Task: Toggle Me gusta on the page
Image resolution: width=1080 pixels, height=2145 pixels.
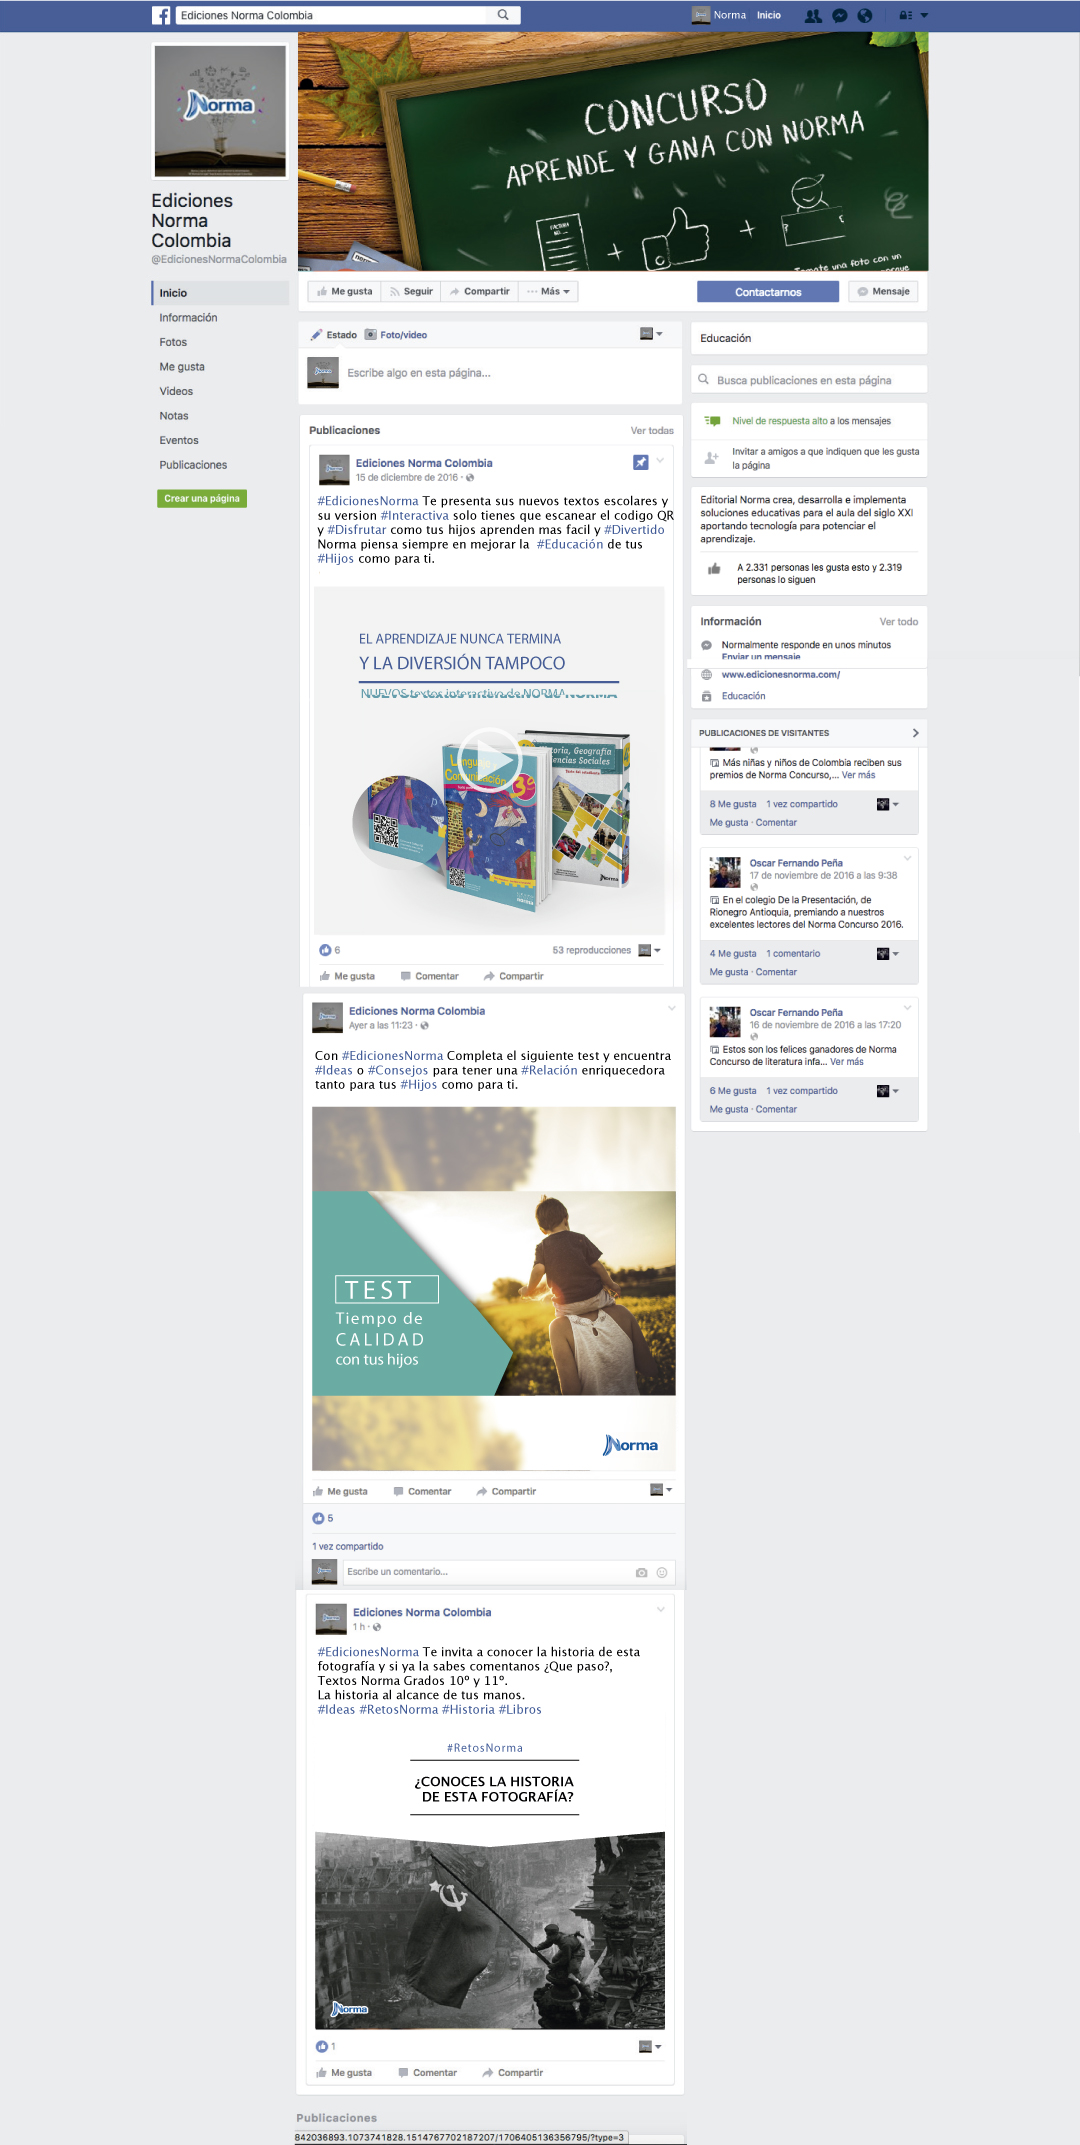Action: click(345, 291)
